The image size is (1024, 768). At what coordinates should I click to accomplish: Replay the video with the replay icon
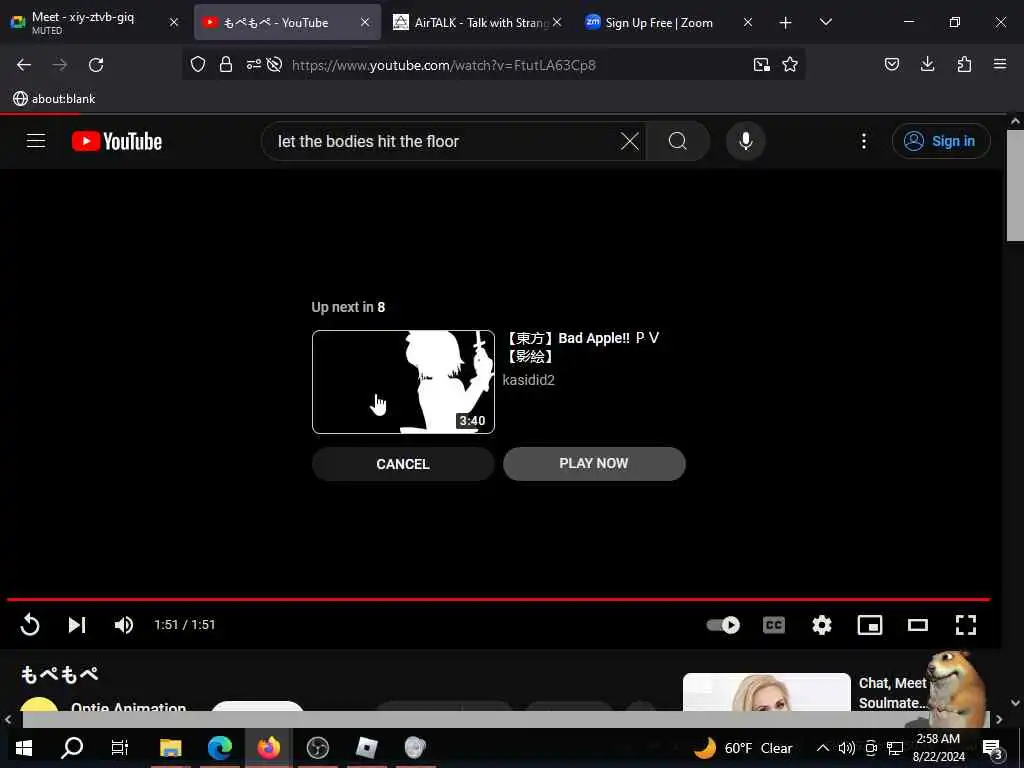[30, 625]
